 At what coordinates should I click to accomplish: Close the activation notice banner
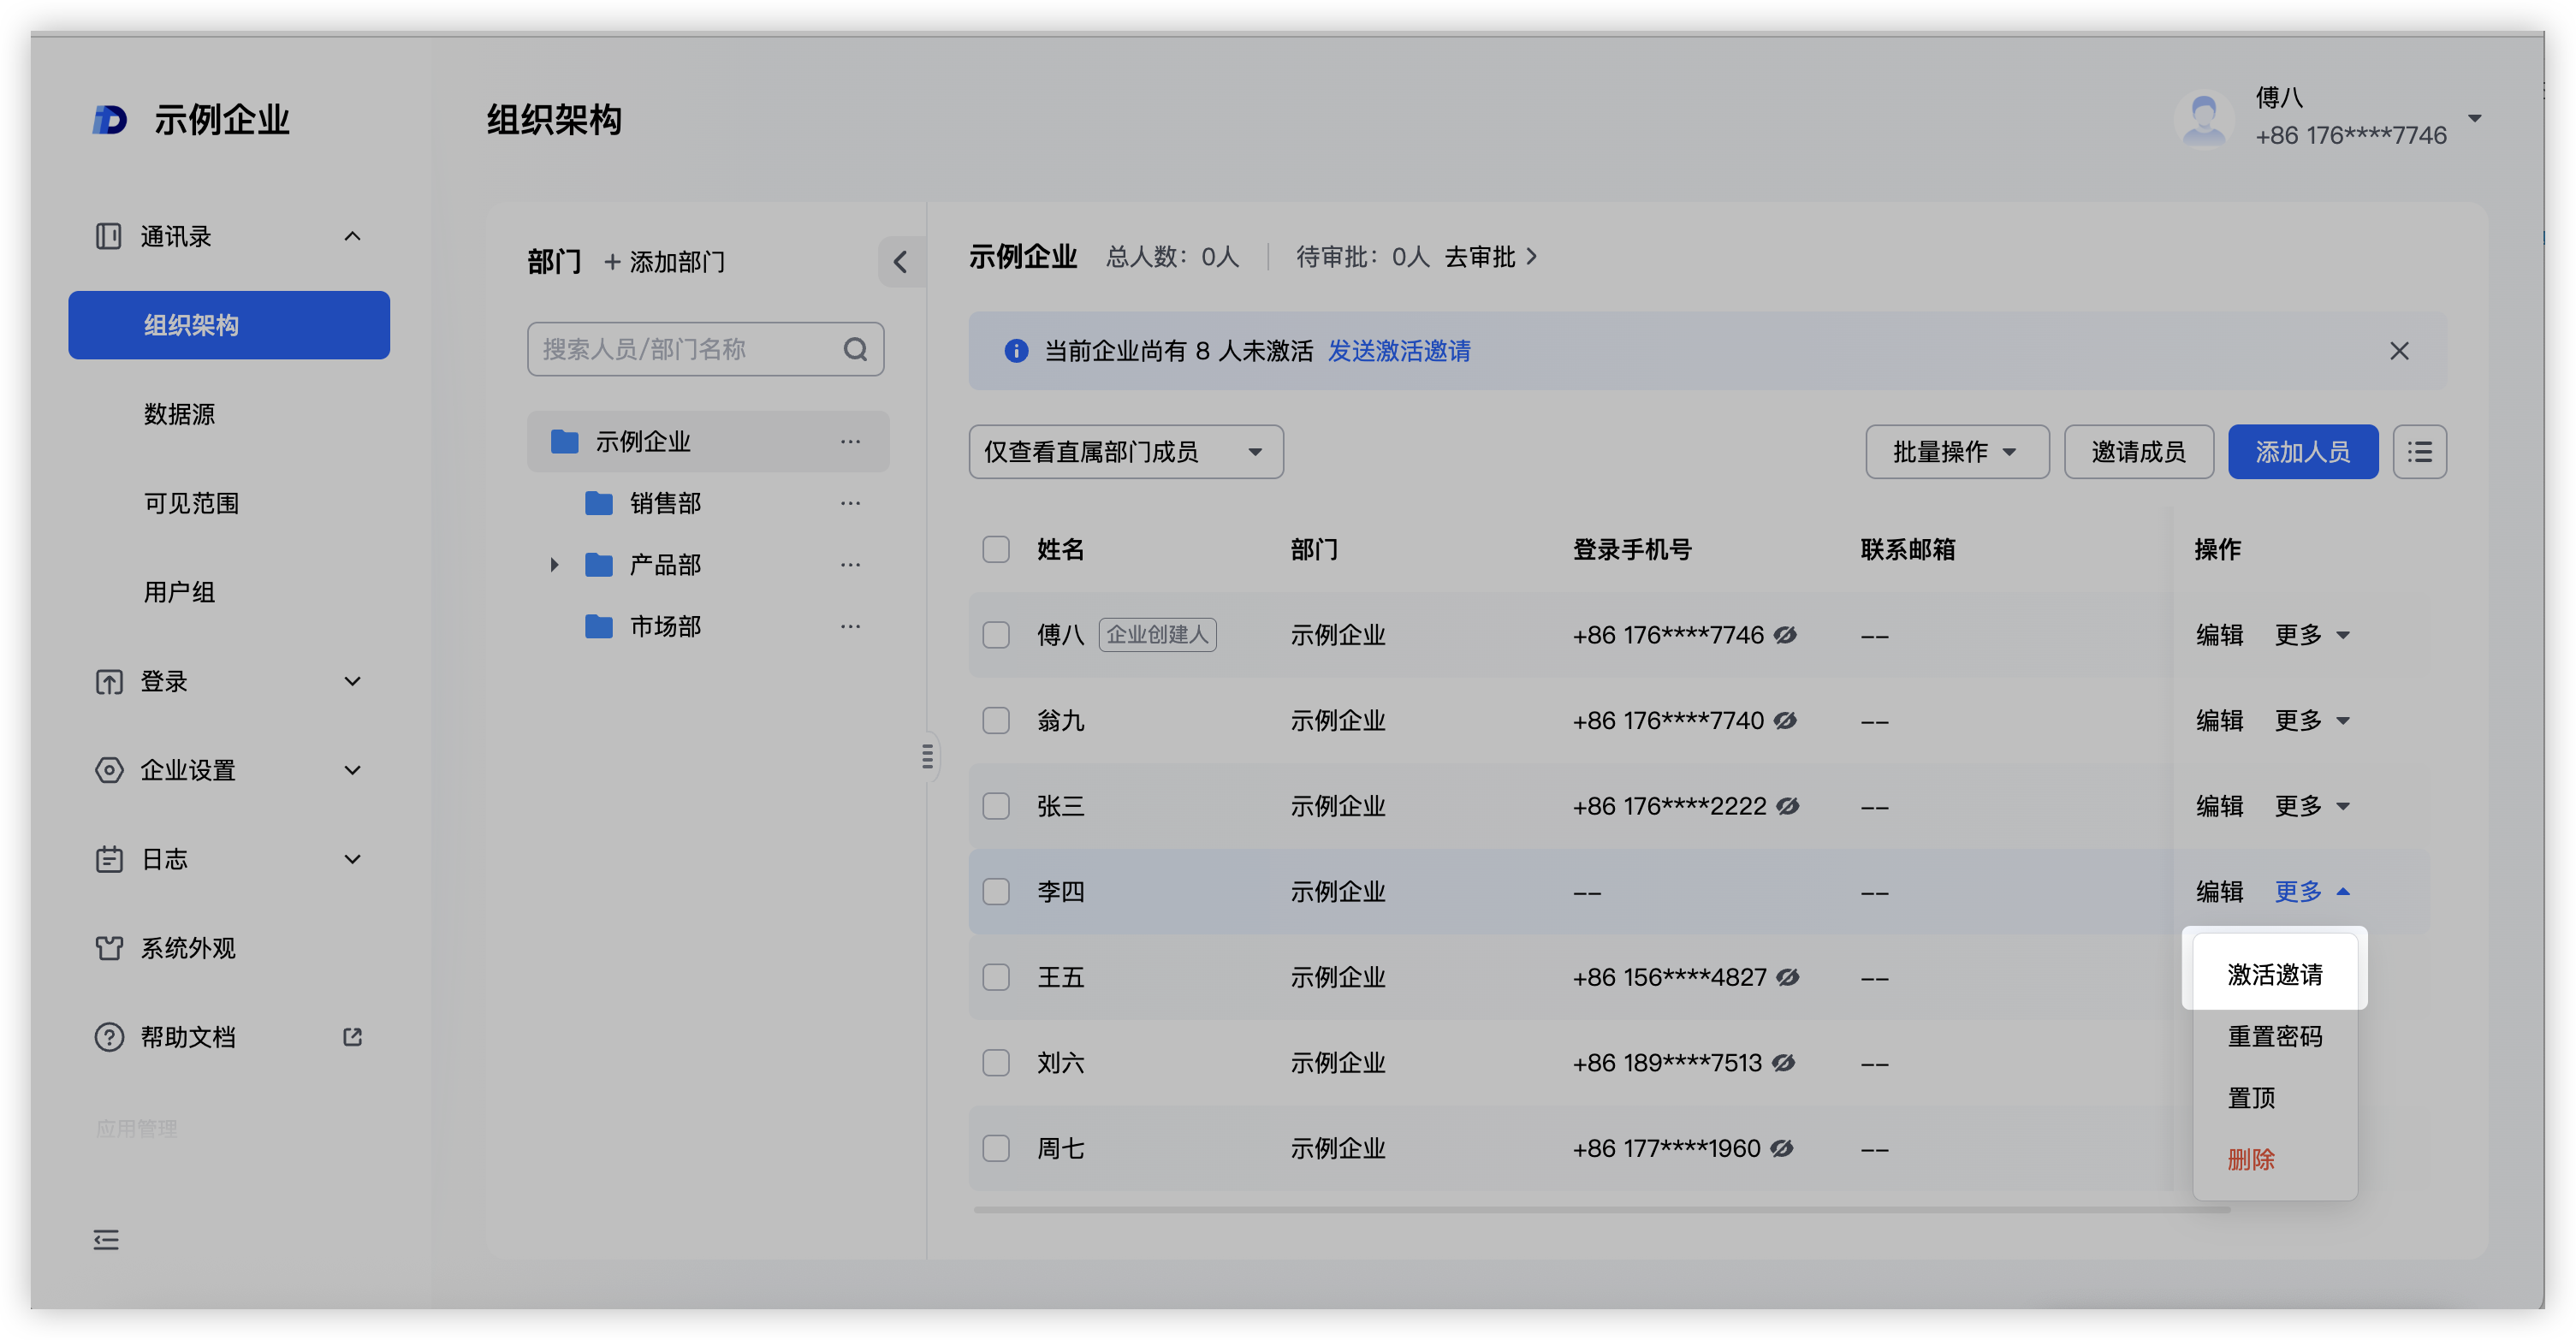point(2399,351)
